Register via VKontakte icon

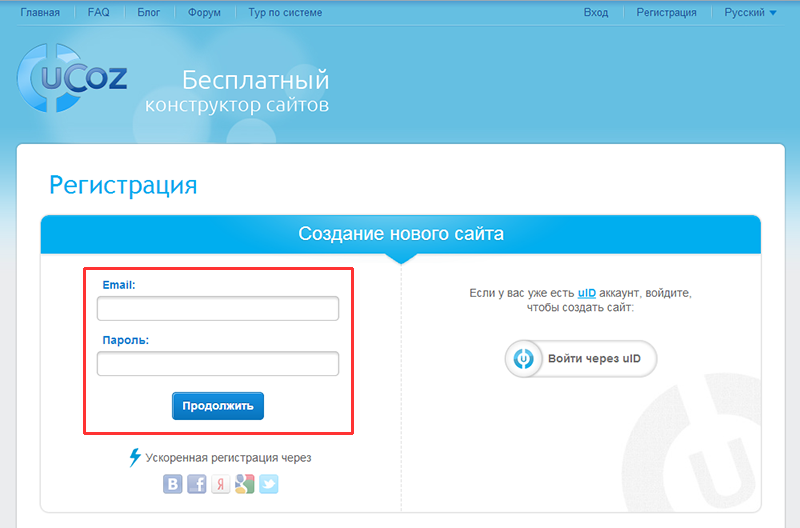[x=172, y=484]
